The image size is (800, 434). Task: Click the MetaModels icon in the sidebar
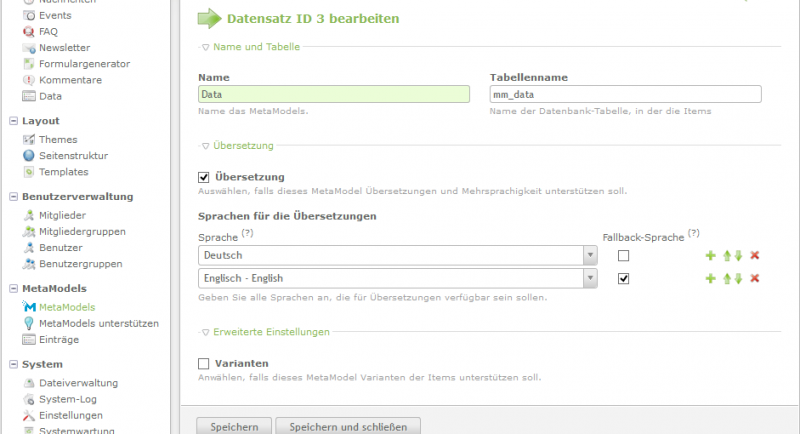tap(28, 307)
